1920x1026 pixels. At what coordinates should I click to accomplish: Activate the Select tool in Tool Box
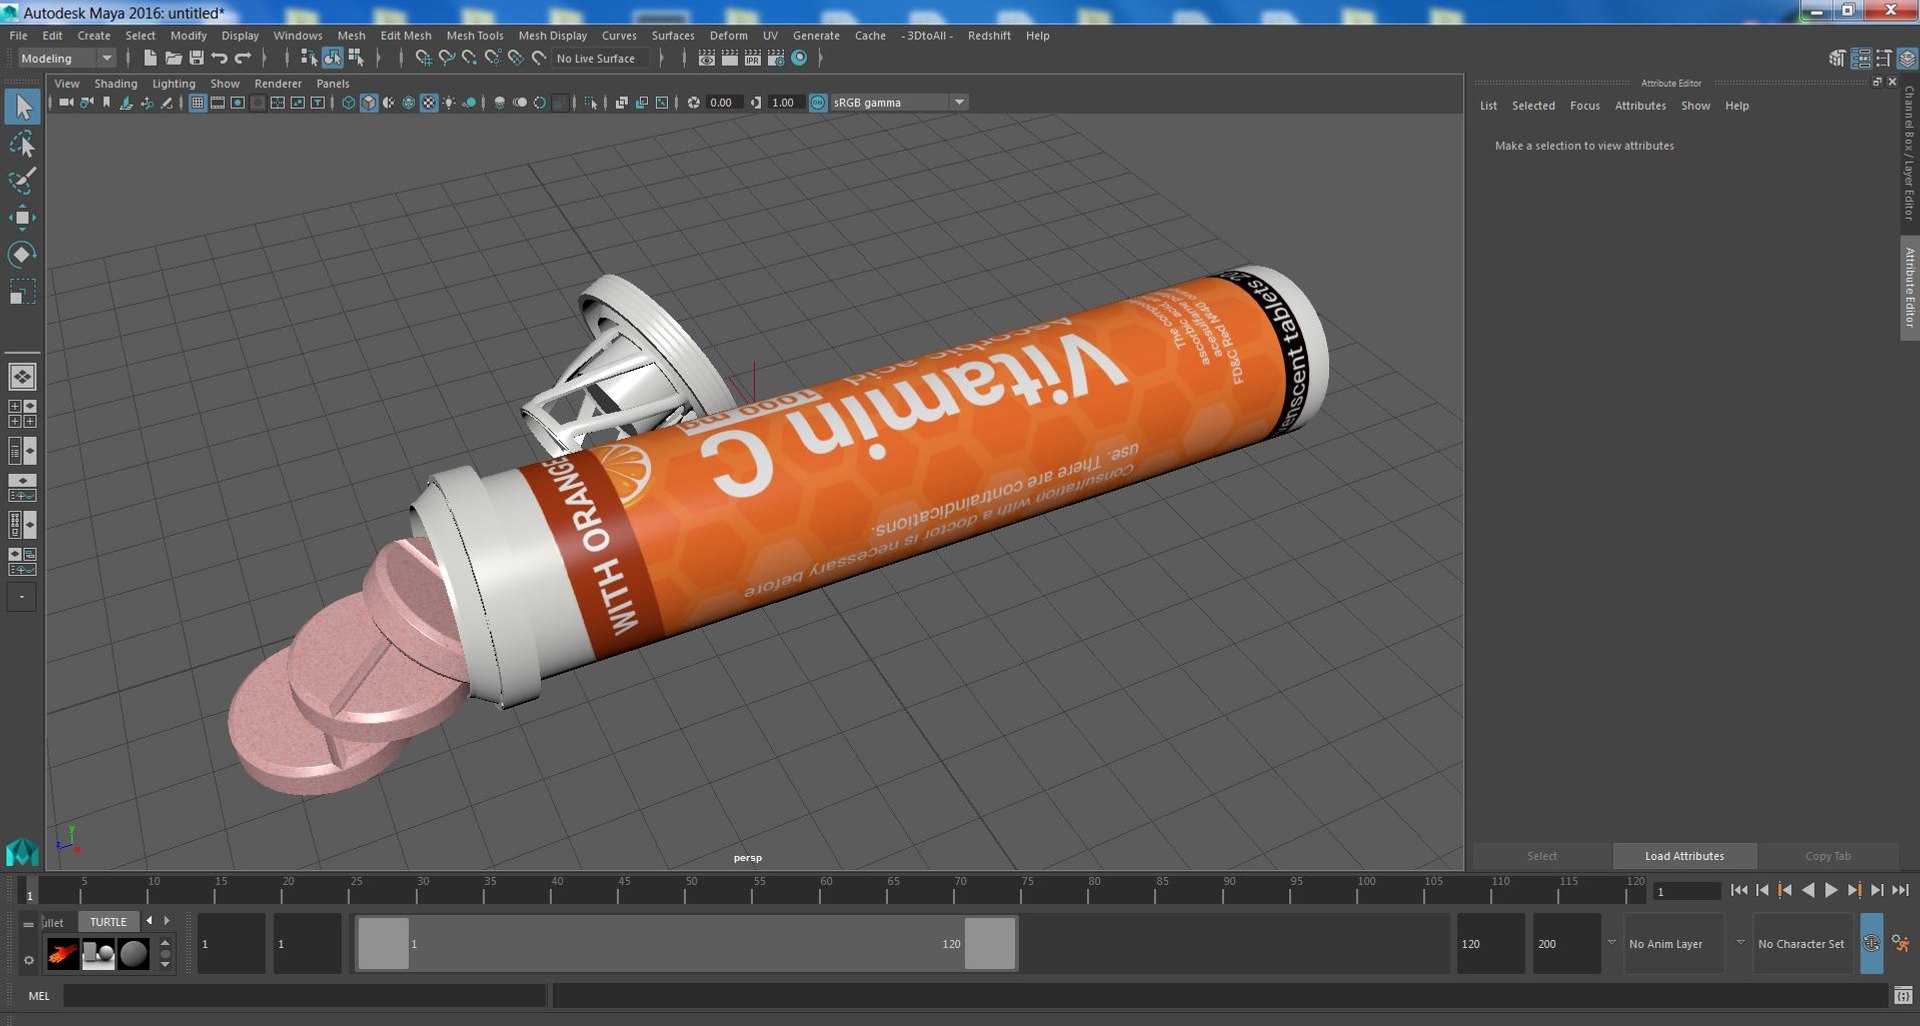[22, 107]
